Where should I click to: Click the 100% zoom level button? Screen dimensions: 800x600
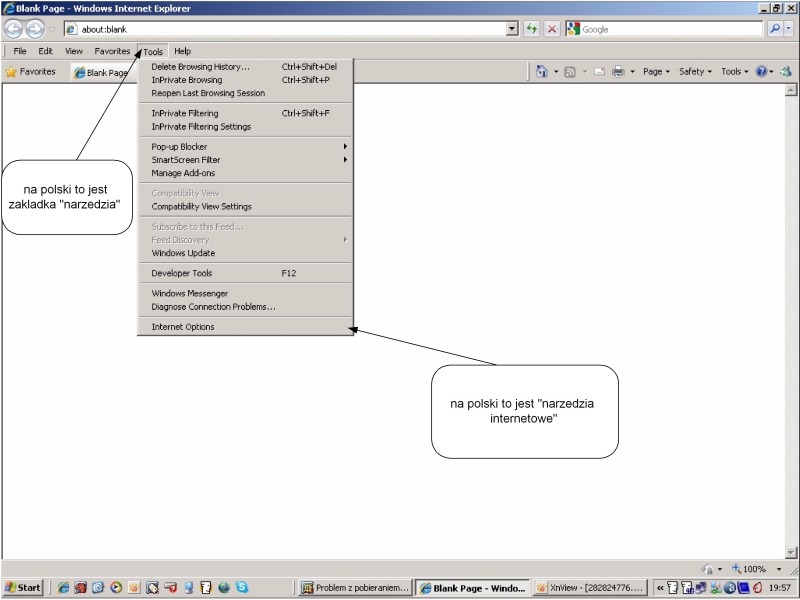tap(749, 569)
